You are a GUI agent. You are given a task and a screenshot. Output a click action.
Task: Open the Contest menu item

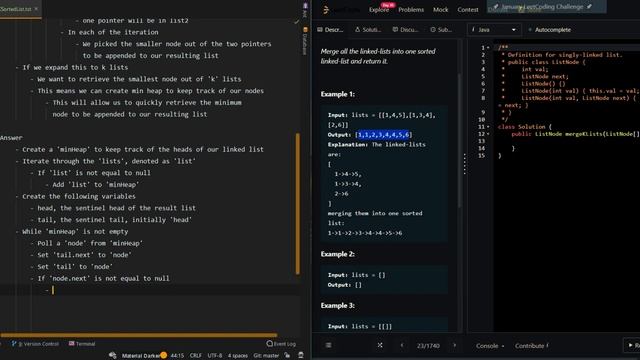pos(468,9)
